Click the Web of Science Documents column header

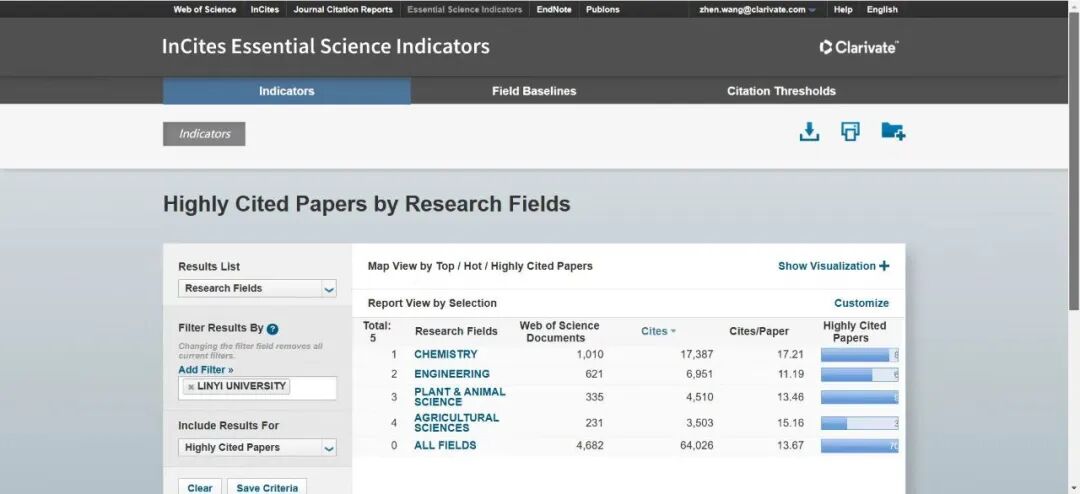559,331
